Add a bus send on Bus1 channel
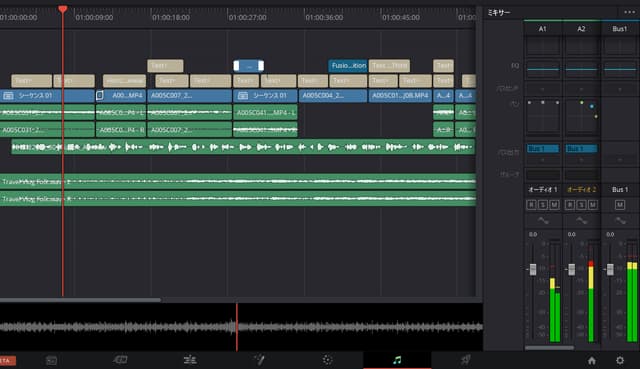Screen dimensions: 640x369 click(x=620, y=89)
